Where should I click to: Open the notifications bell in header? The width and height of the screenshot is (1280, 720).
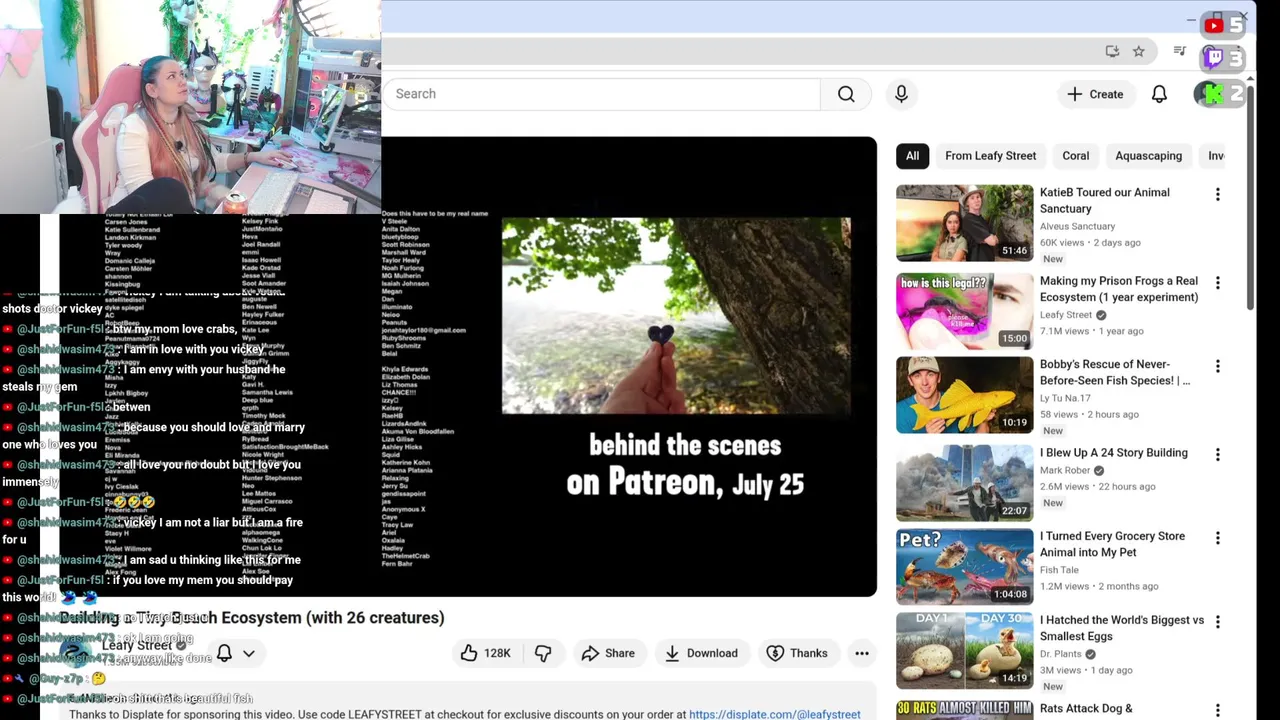[x=1159, y=94]
